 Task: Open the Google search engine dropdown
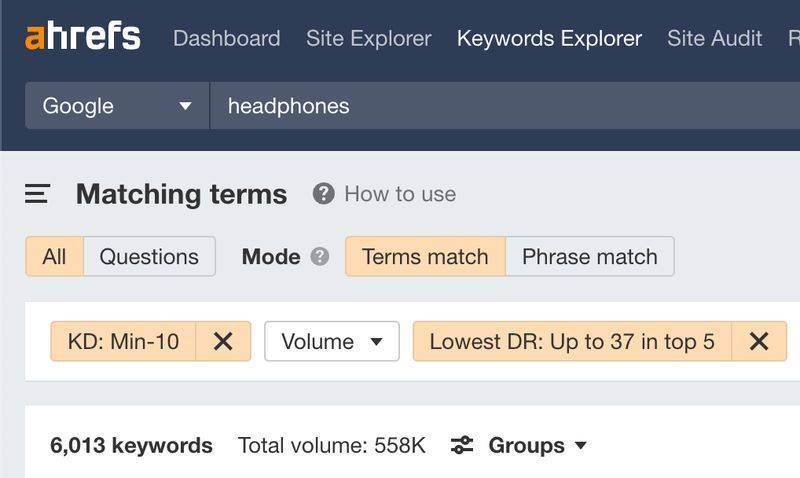(x=117, y=106)
